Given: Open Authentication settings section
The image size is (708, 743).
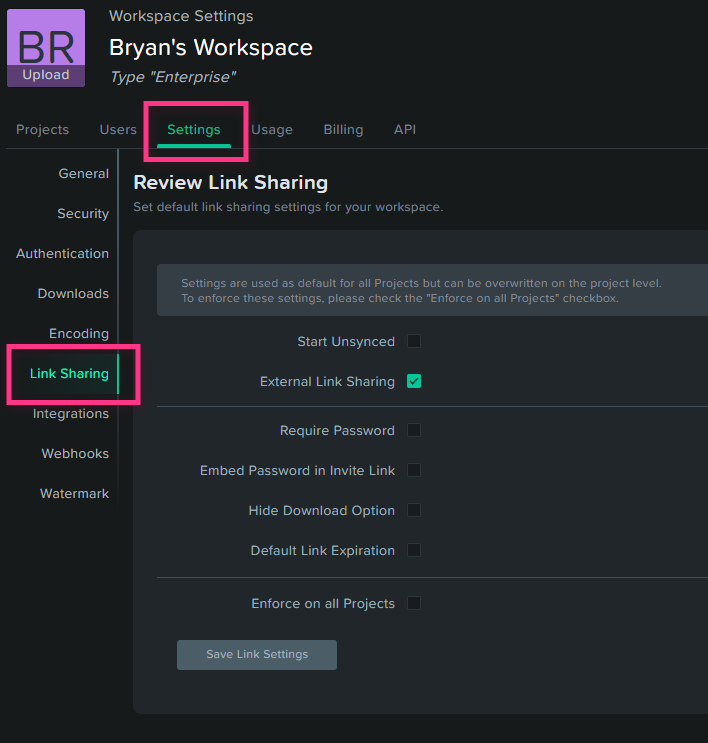Looking at the screenshot, I should (x=63, y=254).
